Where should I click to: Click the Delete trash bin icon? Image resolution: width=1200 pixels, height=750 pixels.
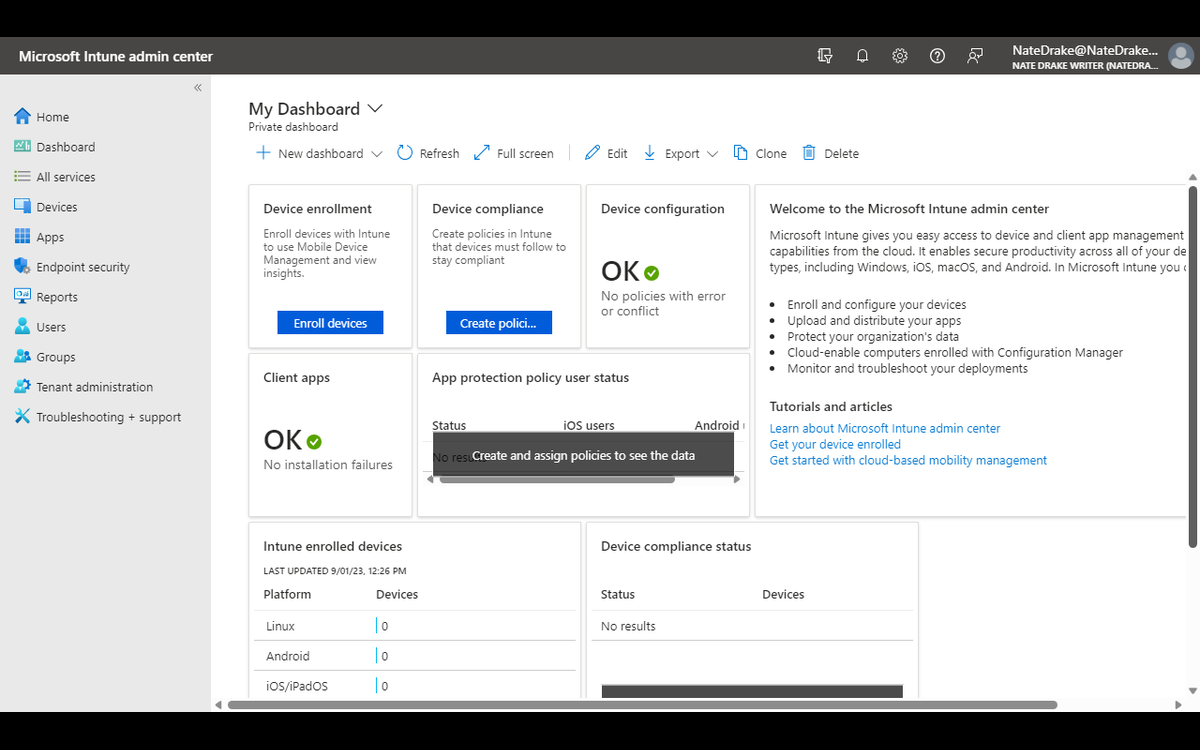tap(810, 153)
